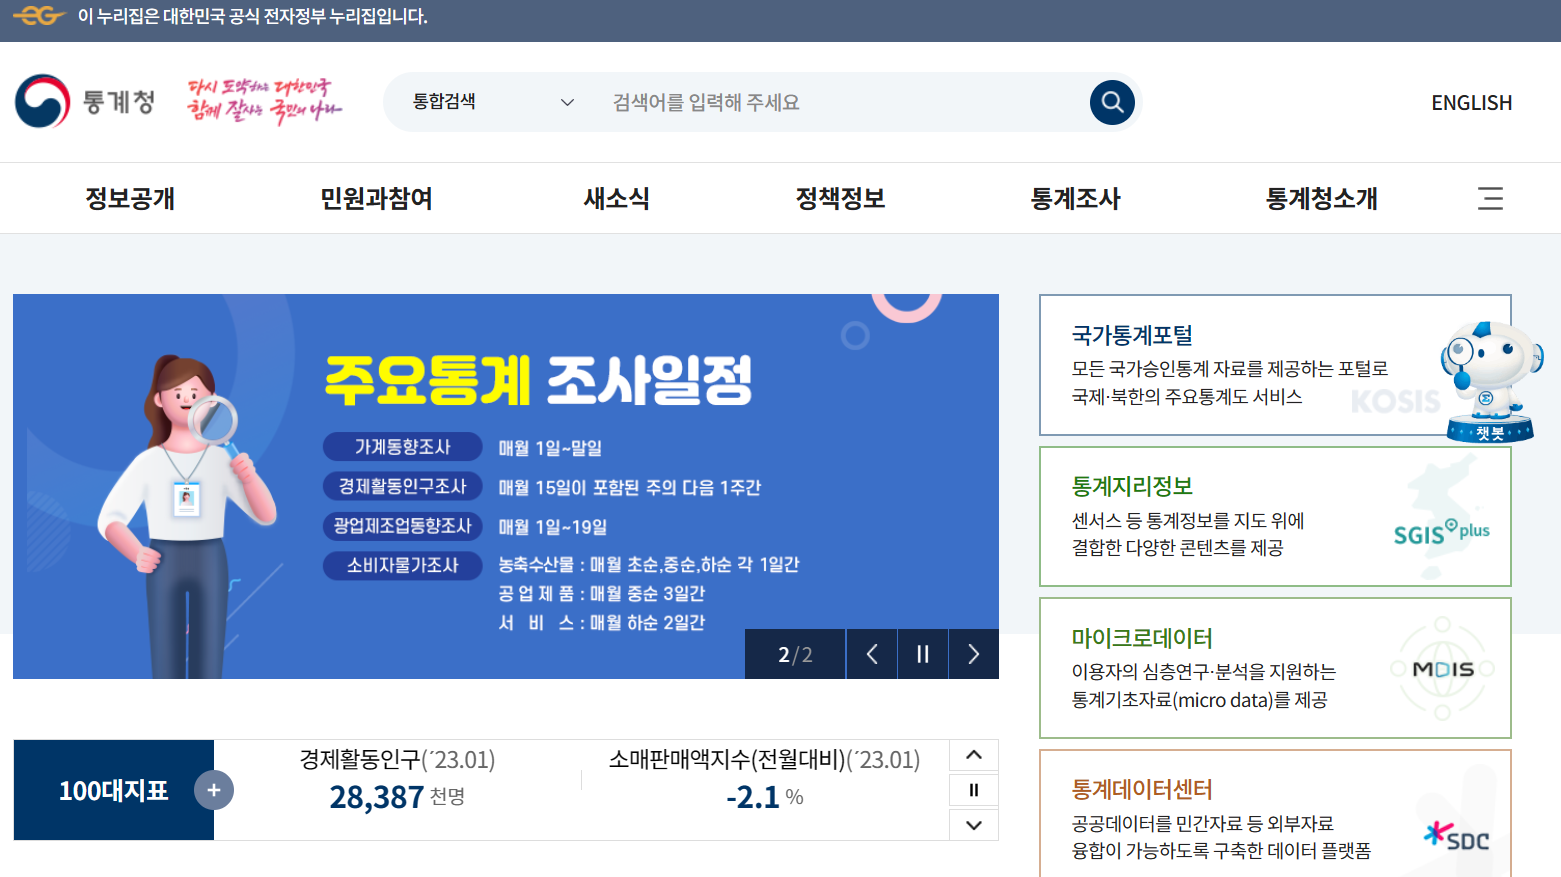Go to previous banner slide

pos(871,653)
